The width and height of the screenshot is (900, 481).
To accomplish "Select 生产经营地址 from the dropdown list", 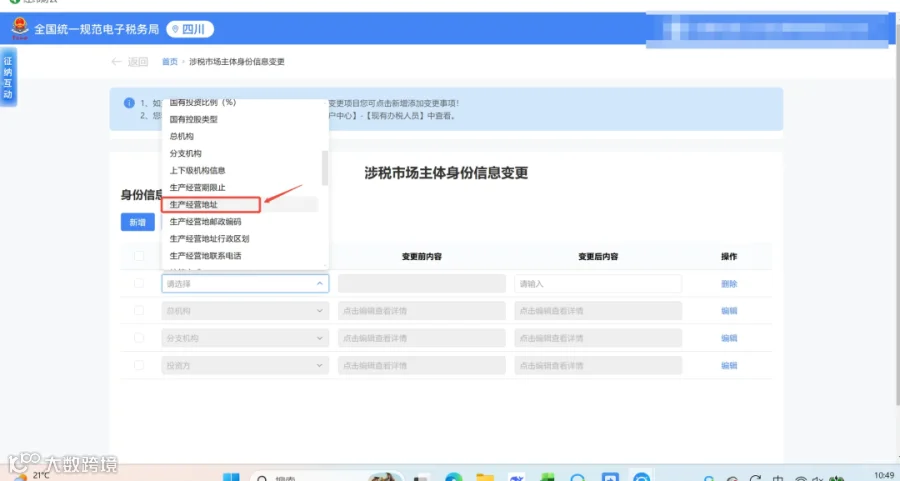I will pyautogui.click(x=193, y=204).
